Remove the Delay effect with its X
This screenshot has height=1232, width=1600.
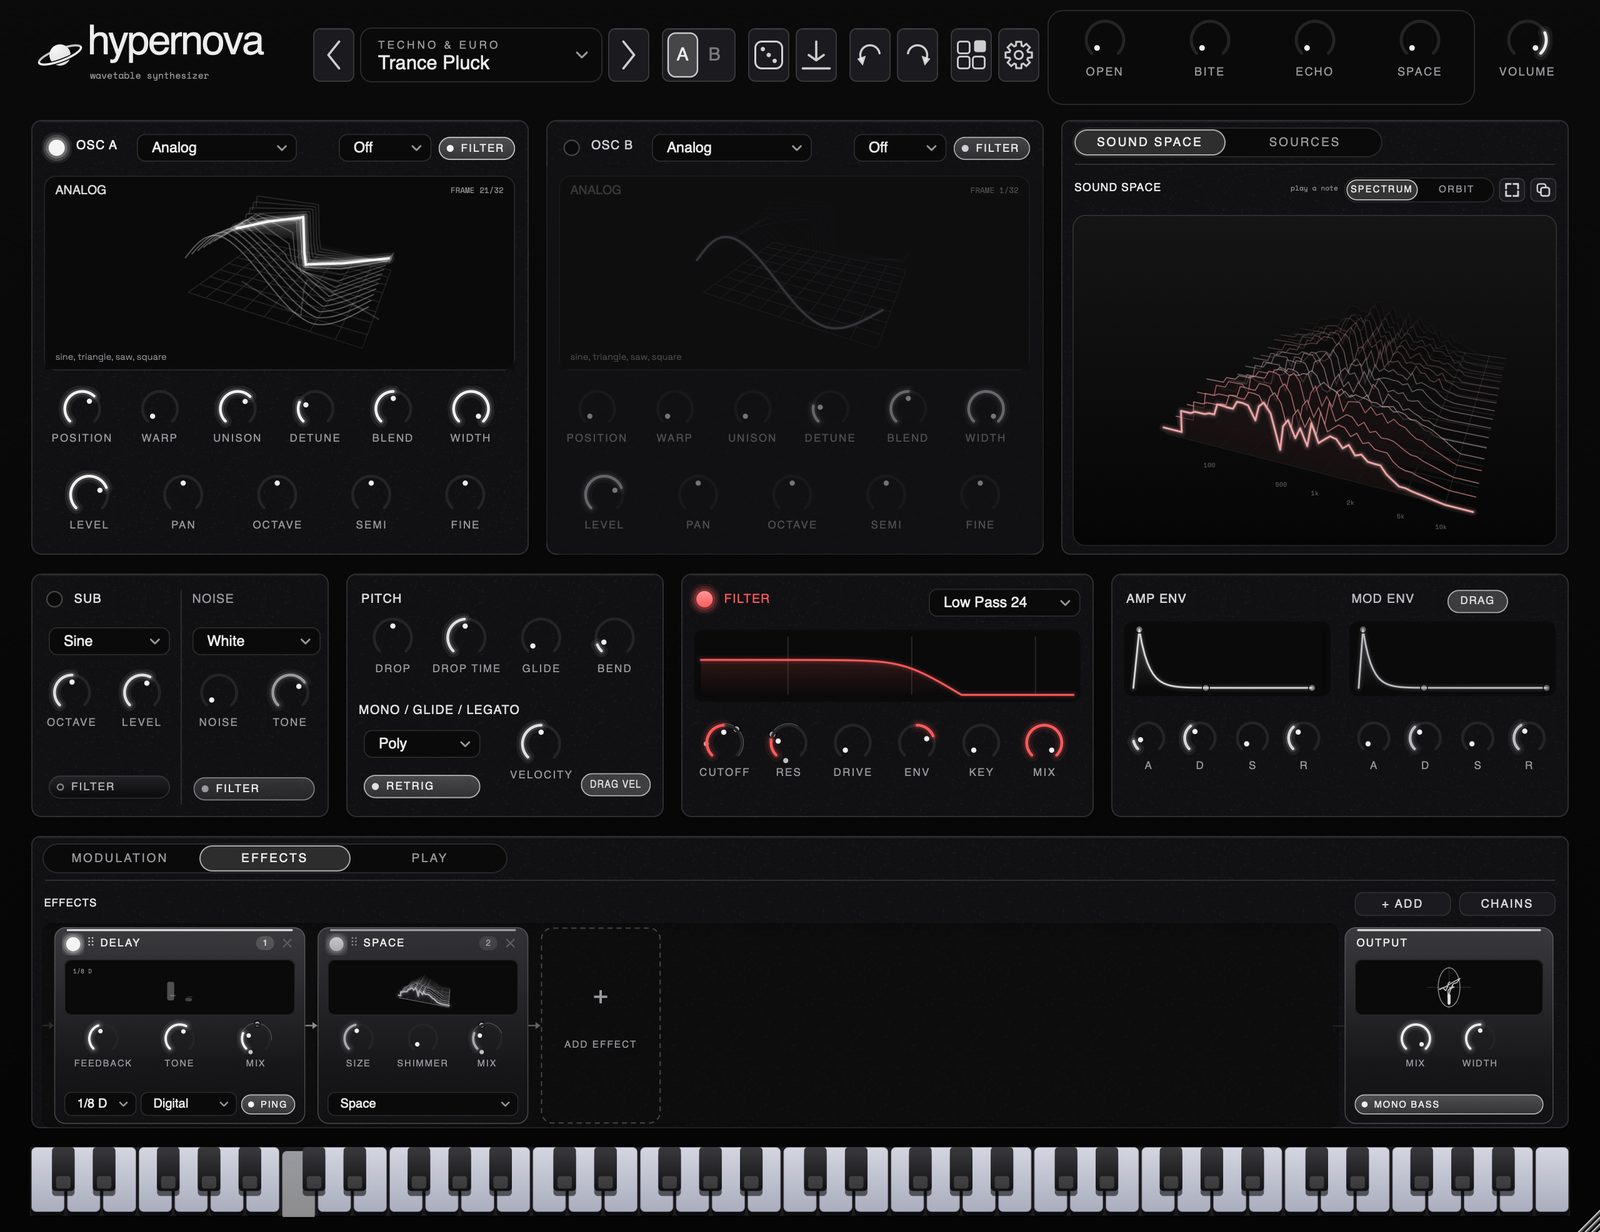click(x=287, y=943)
